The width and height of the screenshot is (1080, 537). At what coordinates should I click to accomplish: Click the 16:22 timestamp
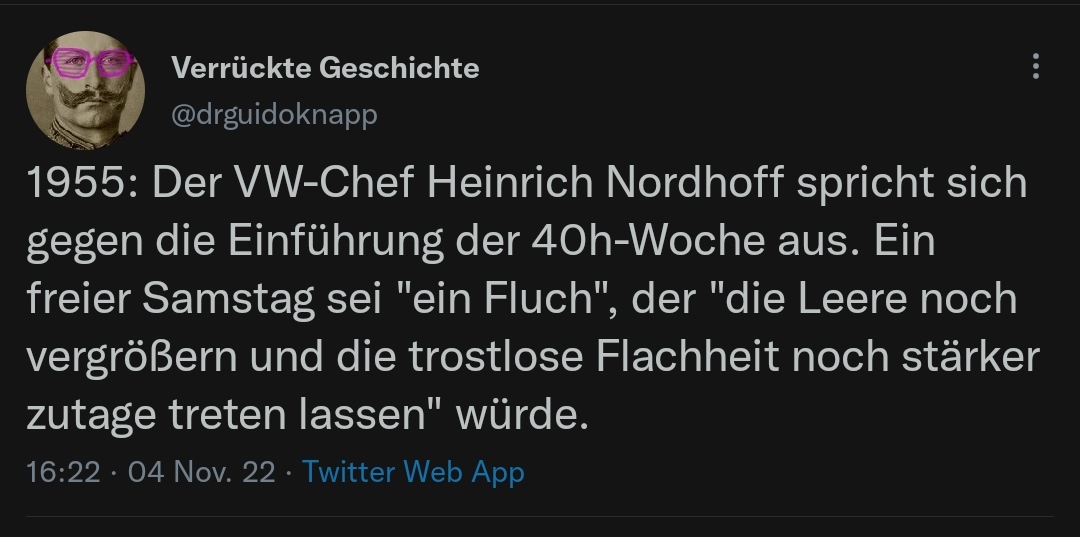(63, 471)
